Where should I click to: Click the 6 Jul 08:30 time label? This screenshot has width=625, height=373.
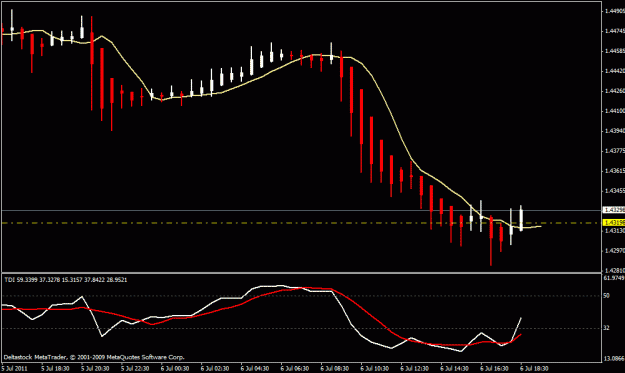pos(334,369)
